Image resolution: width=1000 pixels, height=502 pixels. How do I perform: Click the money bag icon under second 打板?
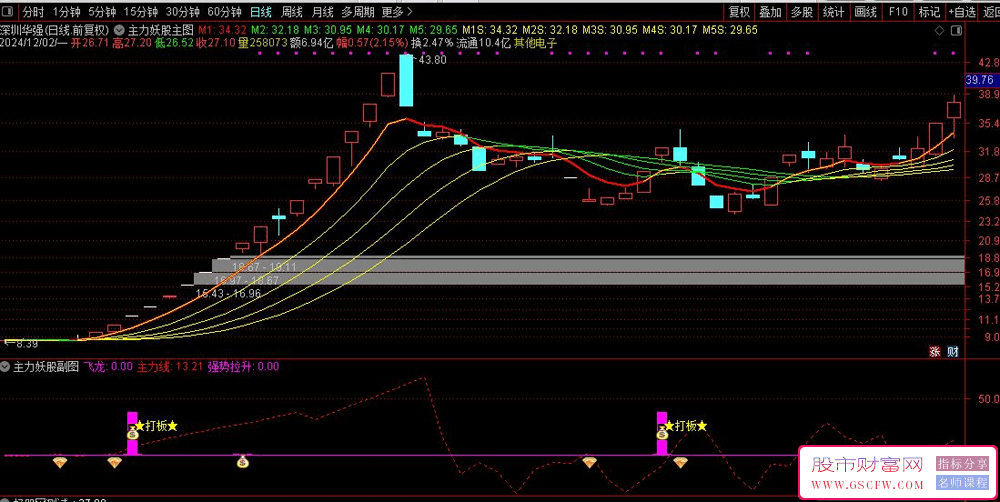click(x=662, y=433)
